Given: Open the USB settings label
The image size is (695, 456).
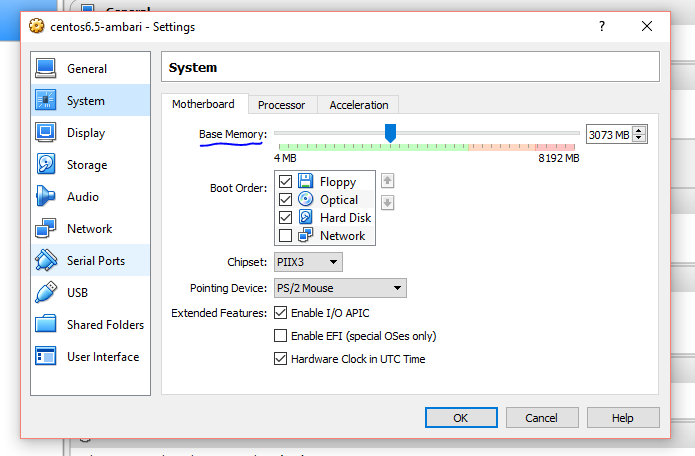Looking at the screenshot, I should click(x=78, y=292).
